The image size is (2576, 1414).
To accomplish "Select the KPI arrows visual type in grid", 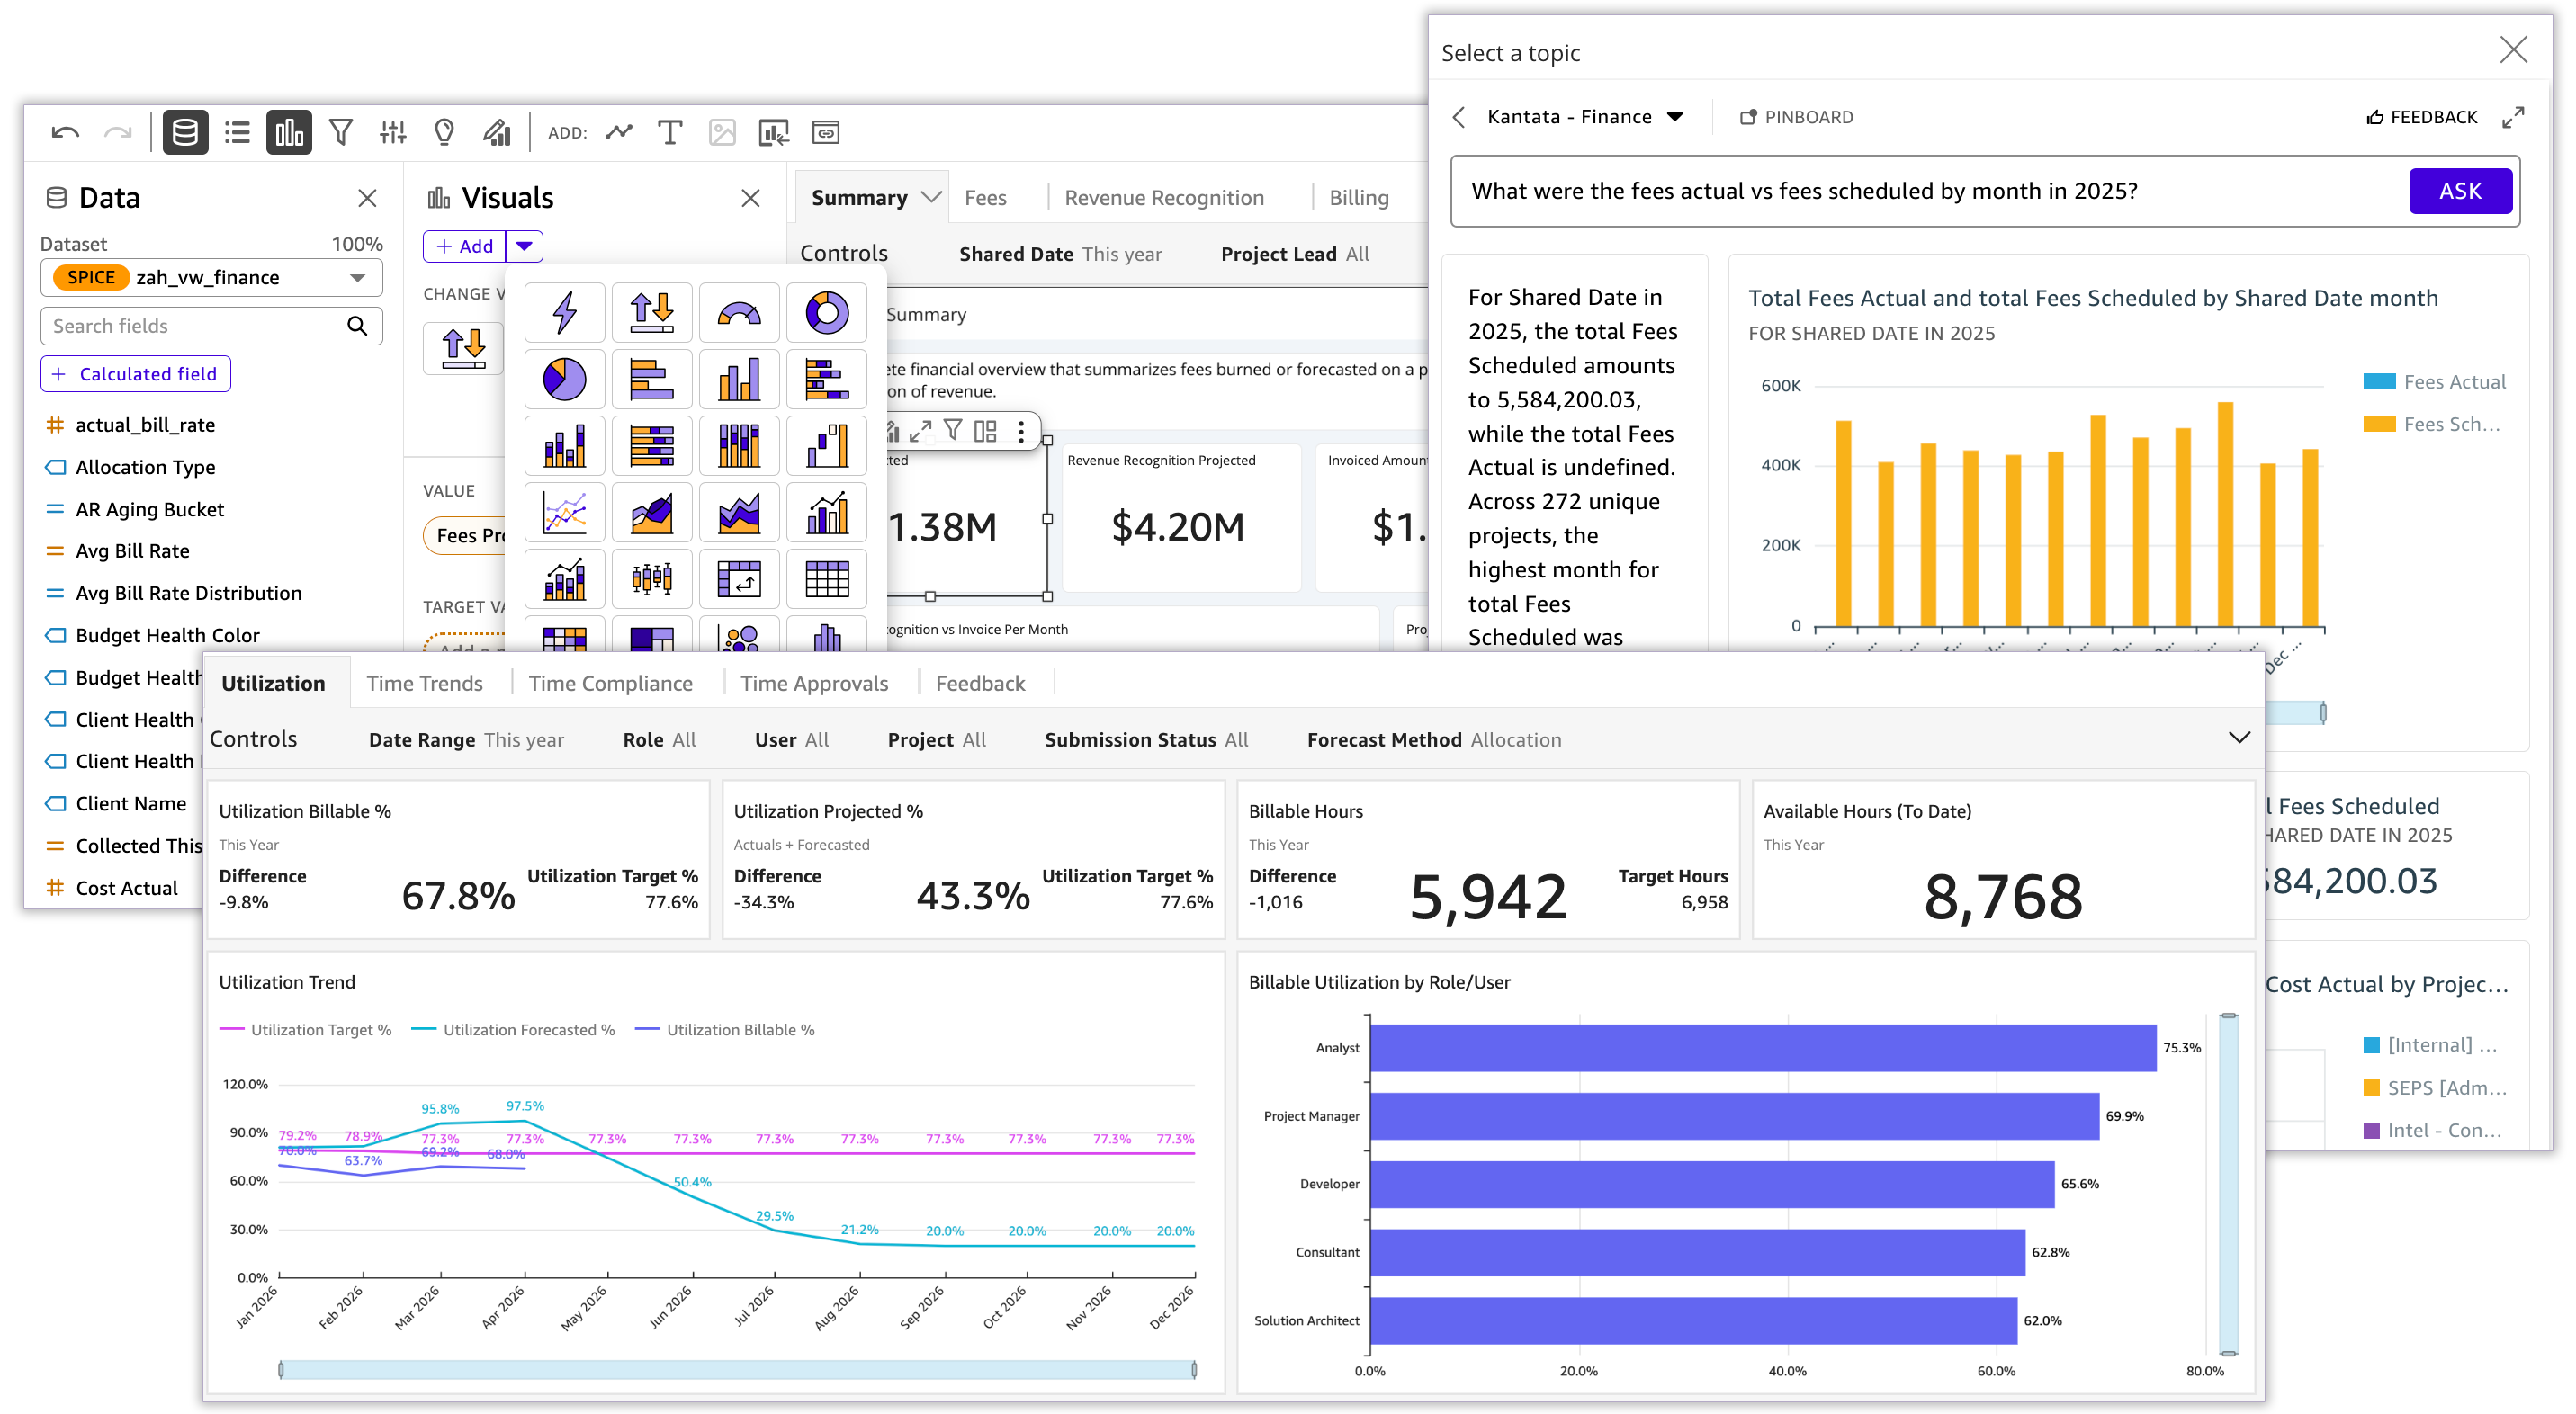I will click(x=652, y=312).
